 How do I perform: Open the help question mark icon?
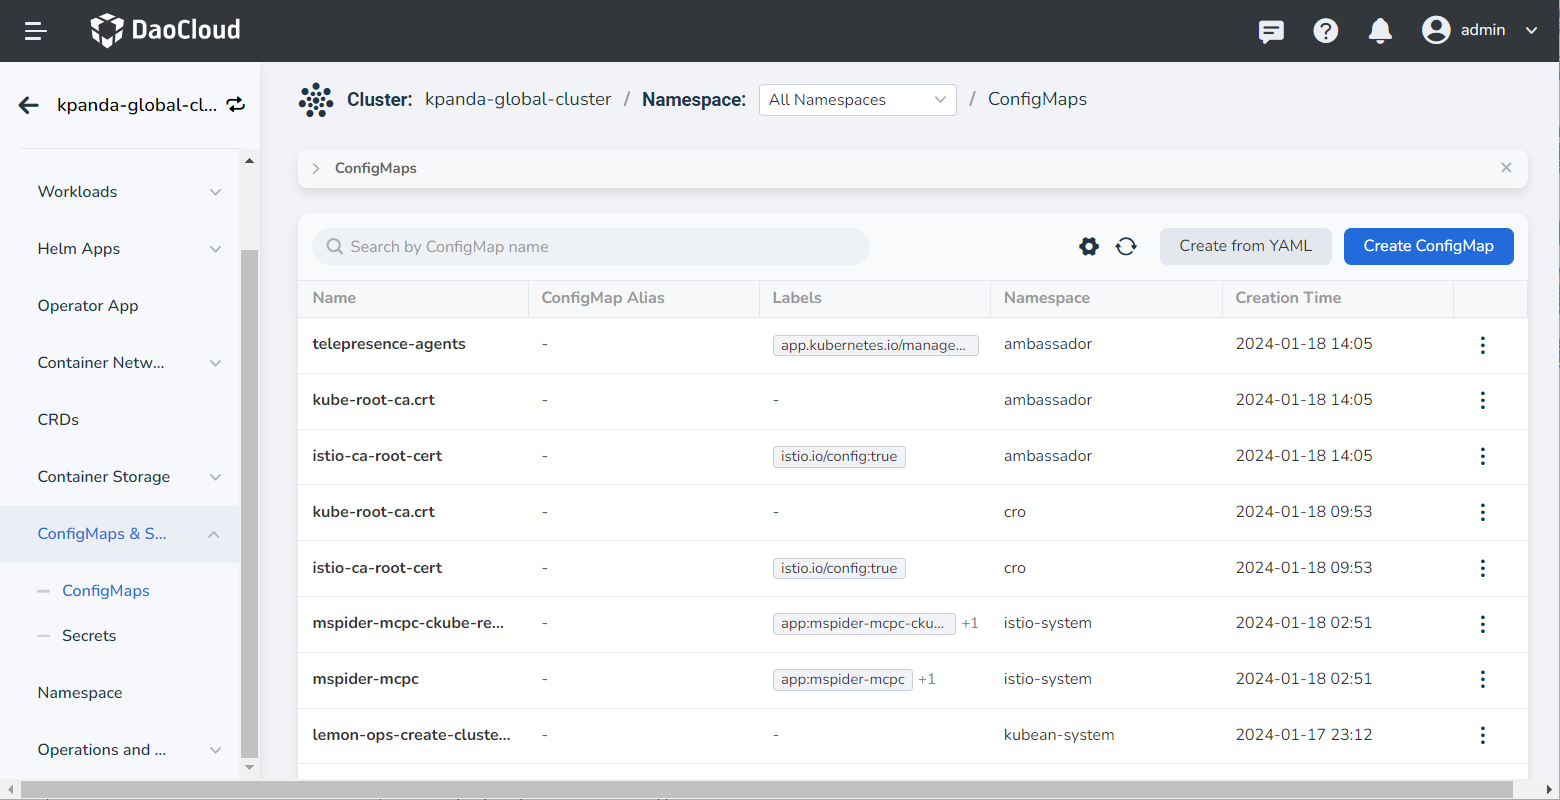point(1326,31)
